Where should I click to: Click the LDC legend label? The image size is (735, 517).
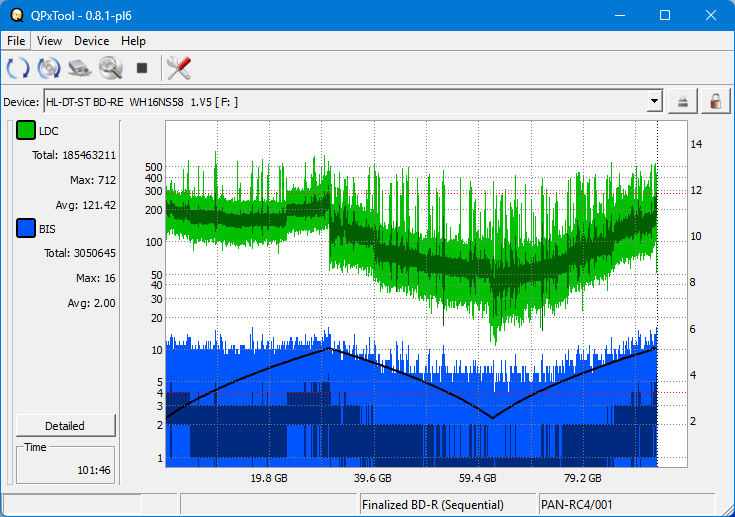49,131
